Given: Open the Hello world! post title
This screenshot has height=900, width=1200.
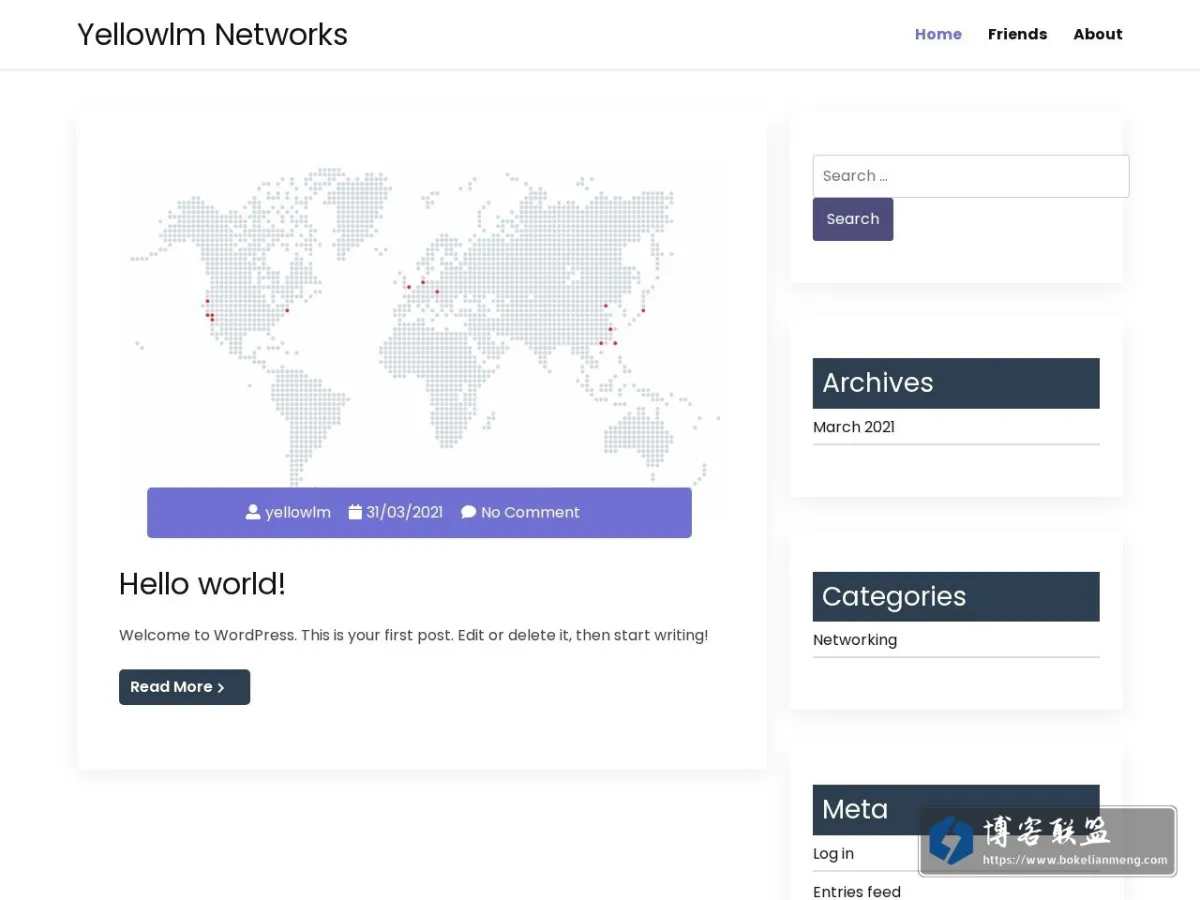Looking at the screenshot, I should coord(202,584).
